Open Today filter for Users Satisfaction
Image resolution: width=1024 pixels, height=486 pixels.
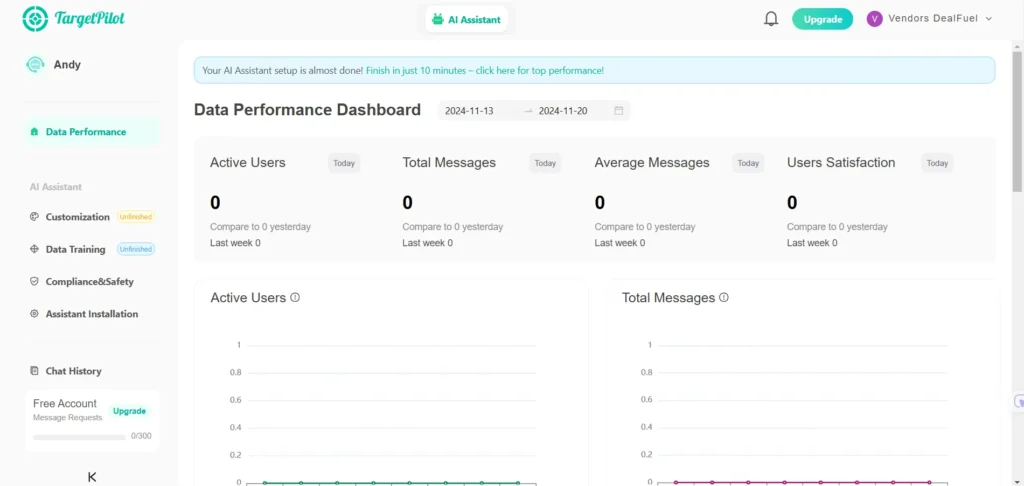pyautogui.click(x=937, y=163)
